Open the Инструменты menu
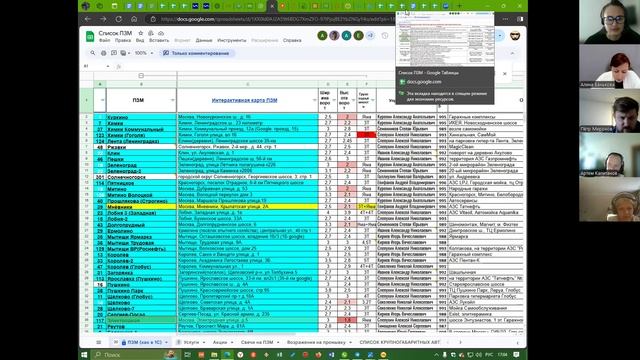This screenshot has height=360, width=640. [x=232, y=40]
